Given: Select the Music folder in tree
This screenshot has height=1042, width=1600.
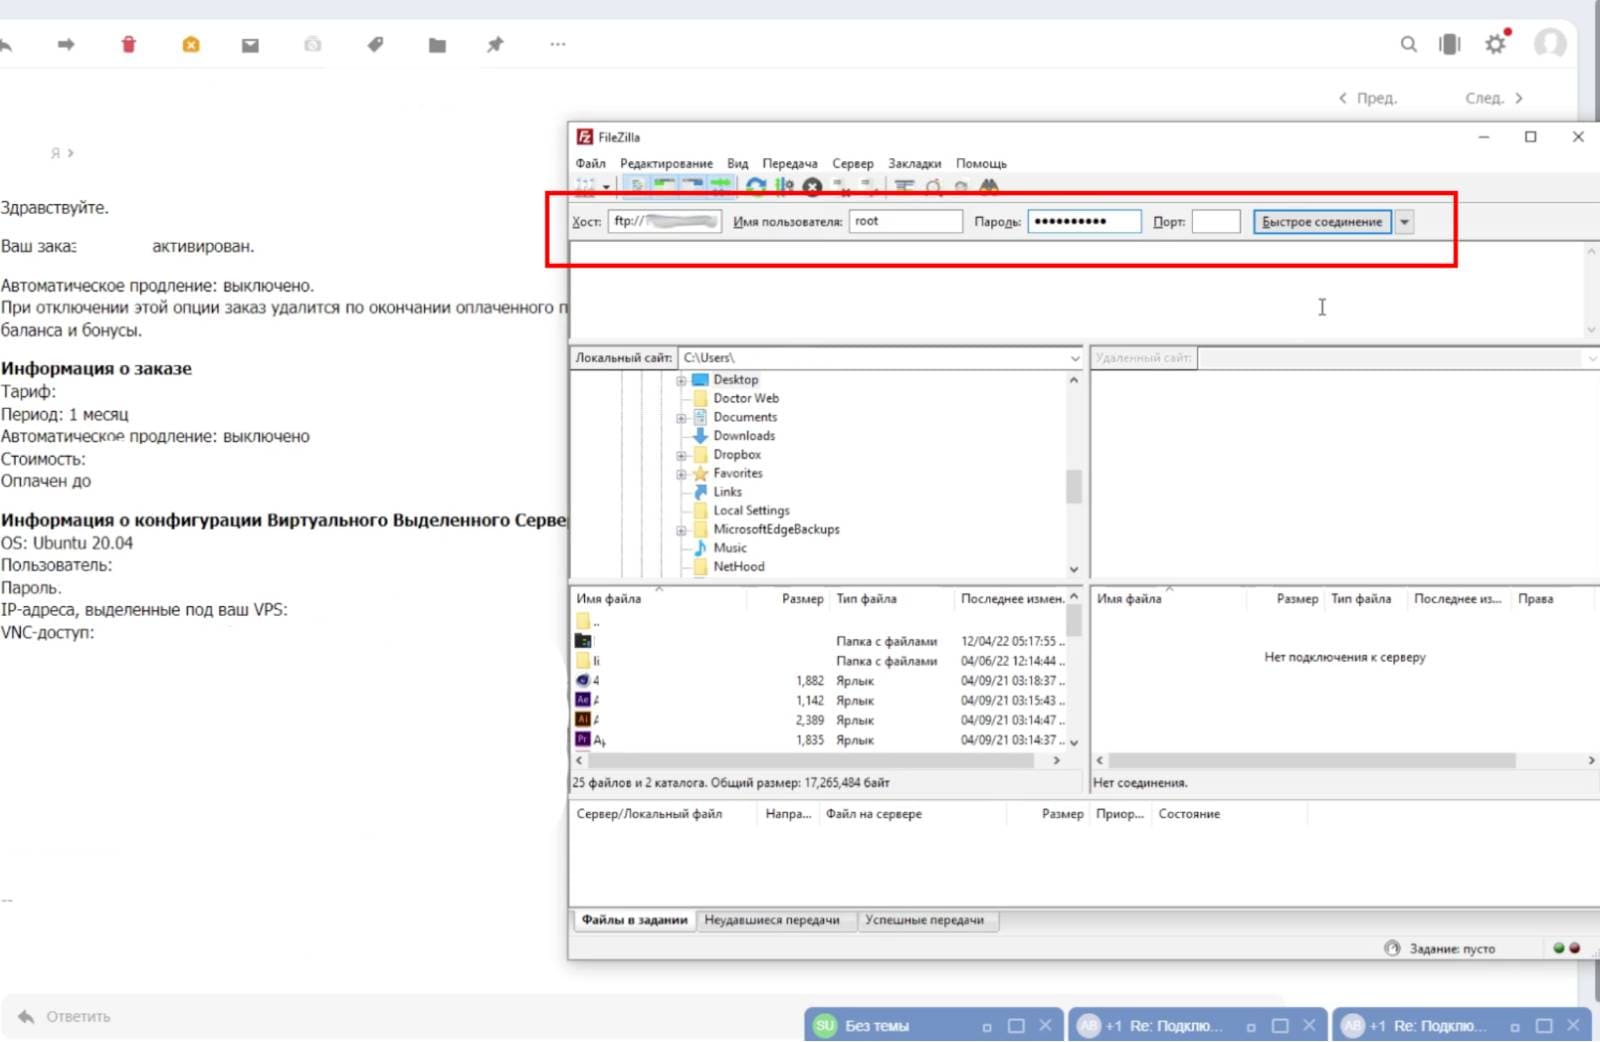Looking at the screenshot, I should tap(730, 548).
